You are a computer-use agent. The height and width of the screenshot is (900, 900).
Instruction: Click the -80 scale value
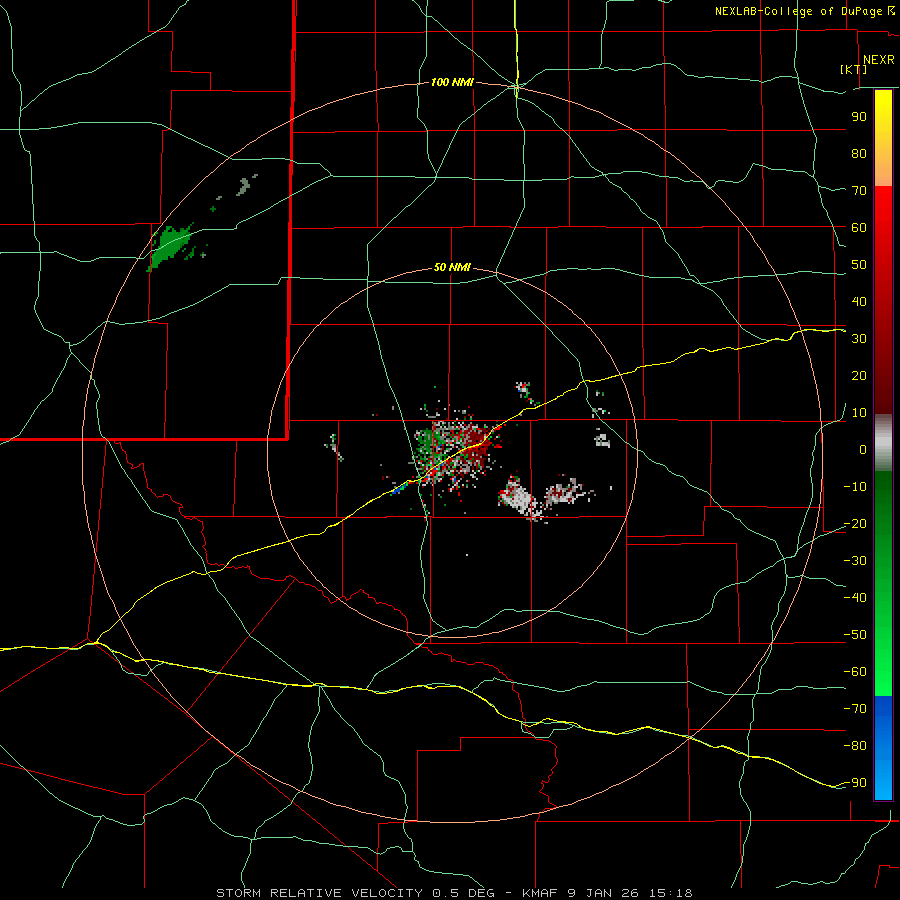click(855, 746)
